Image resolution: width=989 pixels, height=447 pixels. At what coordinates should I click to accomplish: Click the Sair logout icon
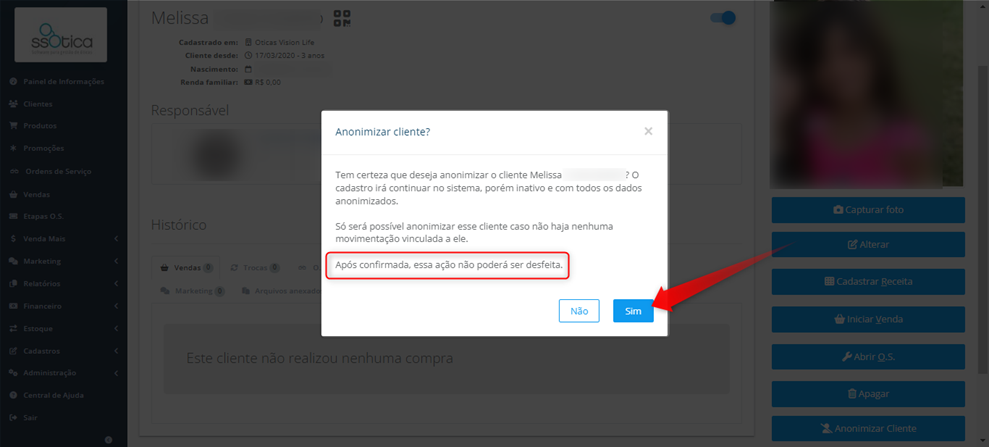[13, 418]
